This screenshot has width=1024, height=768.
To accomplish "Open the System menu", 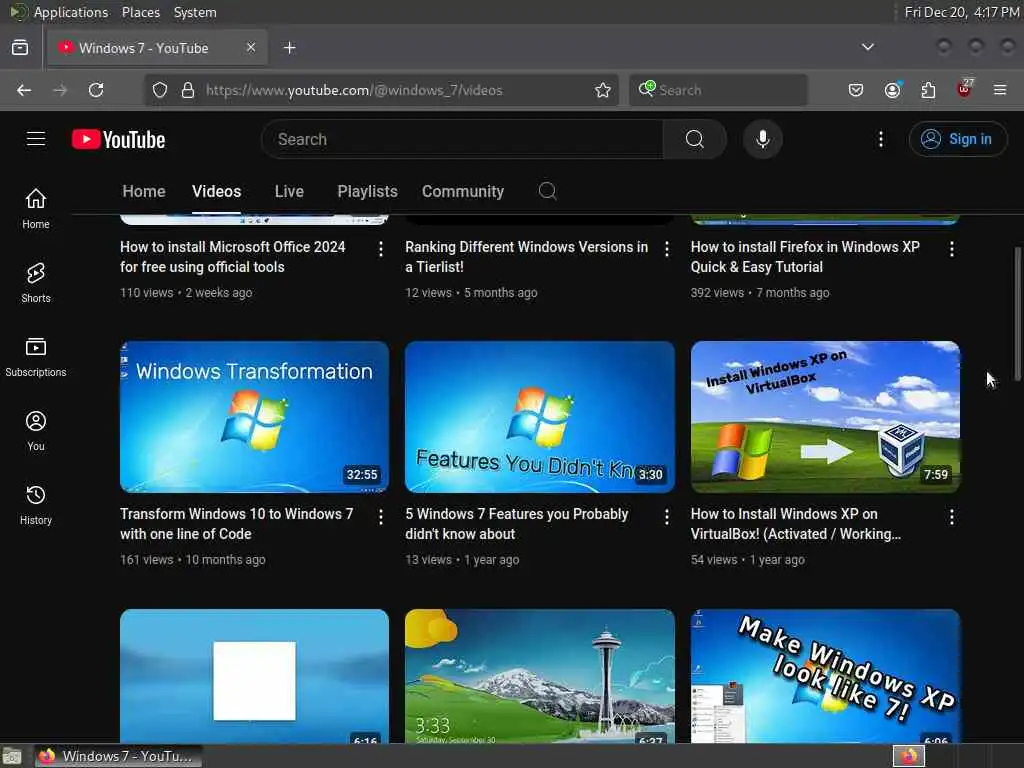I will pyautogui.click(x=195, y=12).
